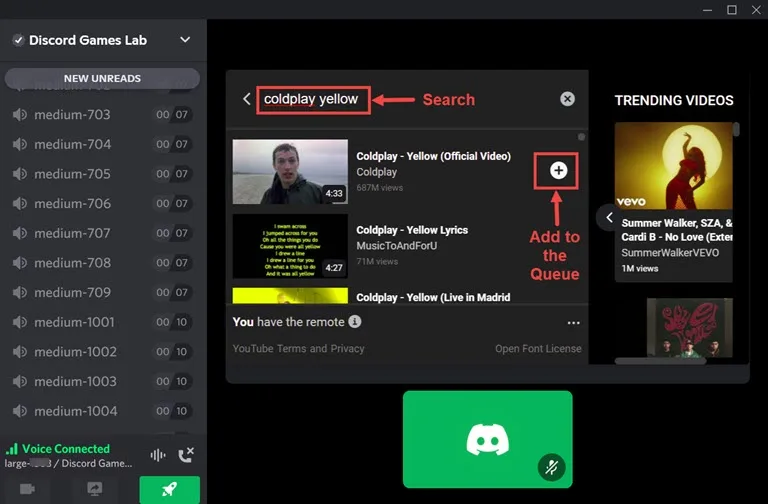
Task: Clear the search with the X icon
Action: coord(567,99)
